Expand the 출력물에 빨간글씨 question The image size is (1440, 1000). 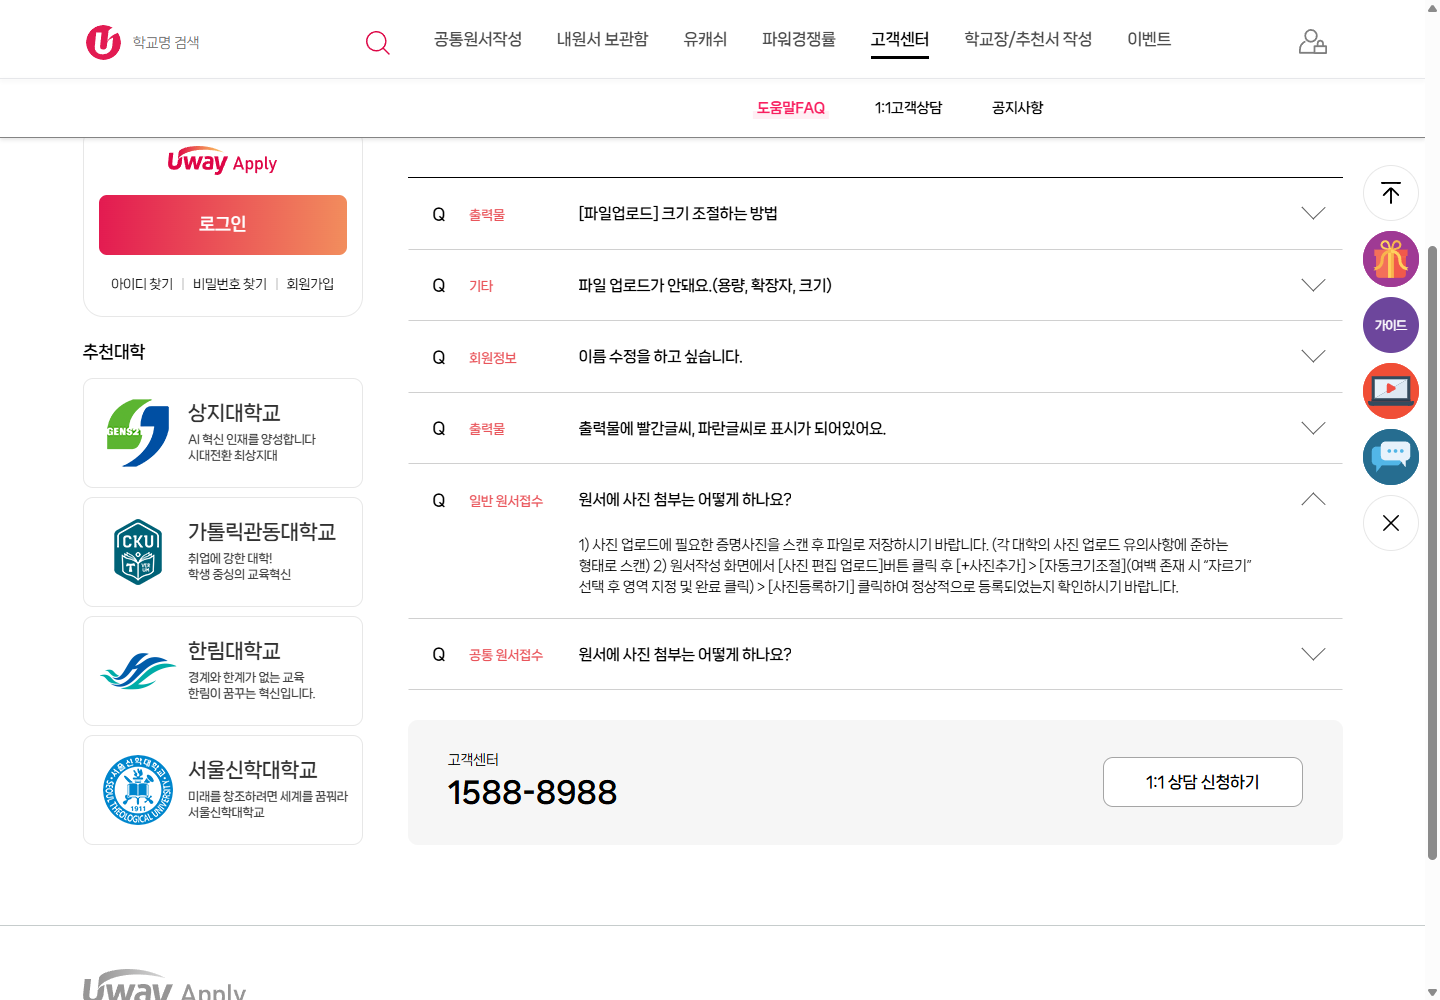tap(875, 428)
